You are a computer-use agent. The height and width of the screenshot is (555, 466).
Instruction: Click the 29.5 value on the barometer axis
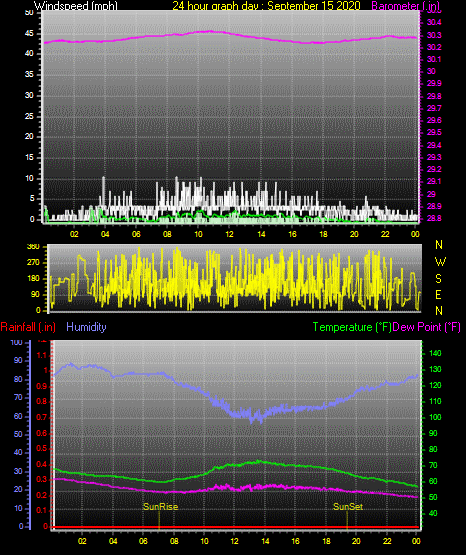[x=434, y=132]
